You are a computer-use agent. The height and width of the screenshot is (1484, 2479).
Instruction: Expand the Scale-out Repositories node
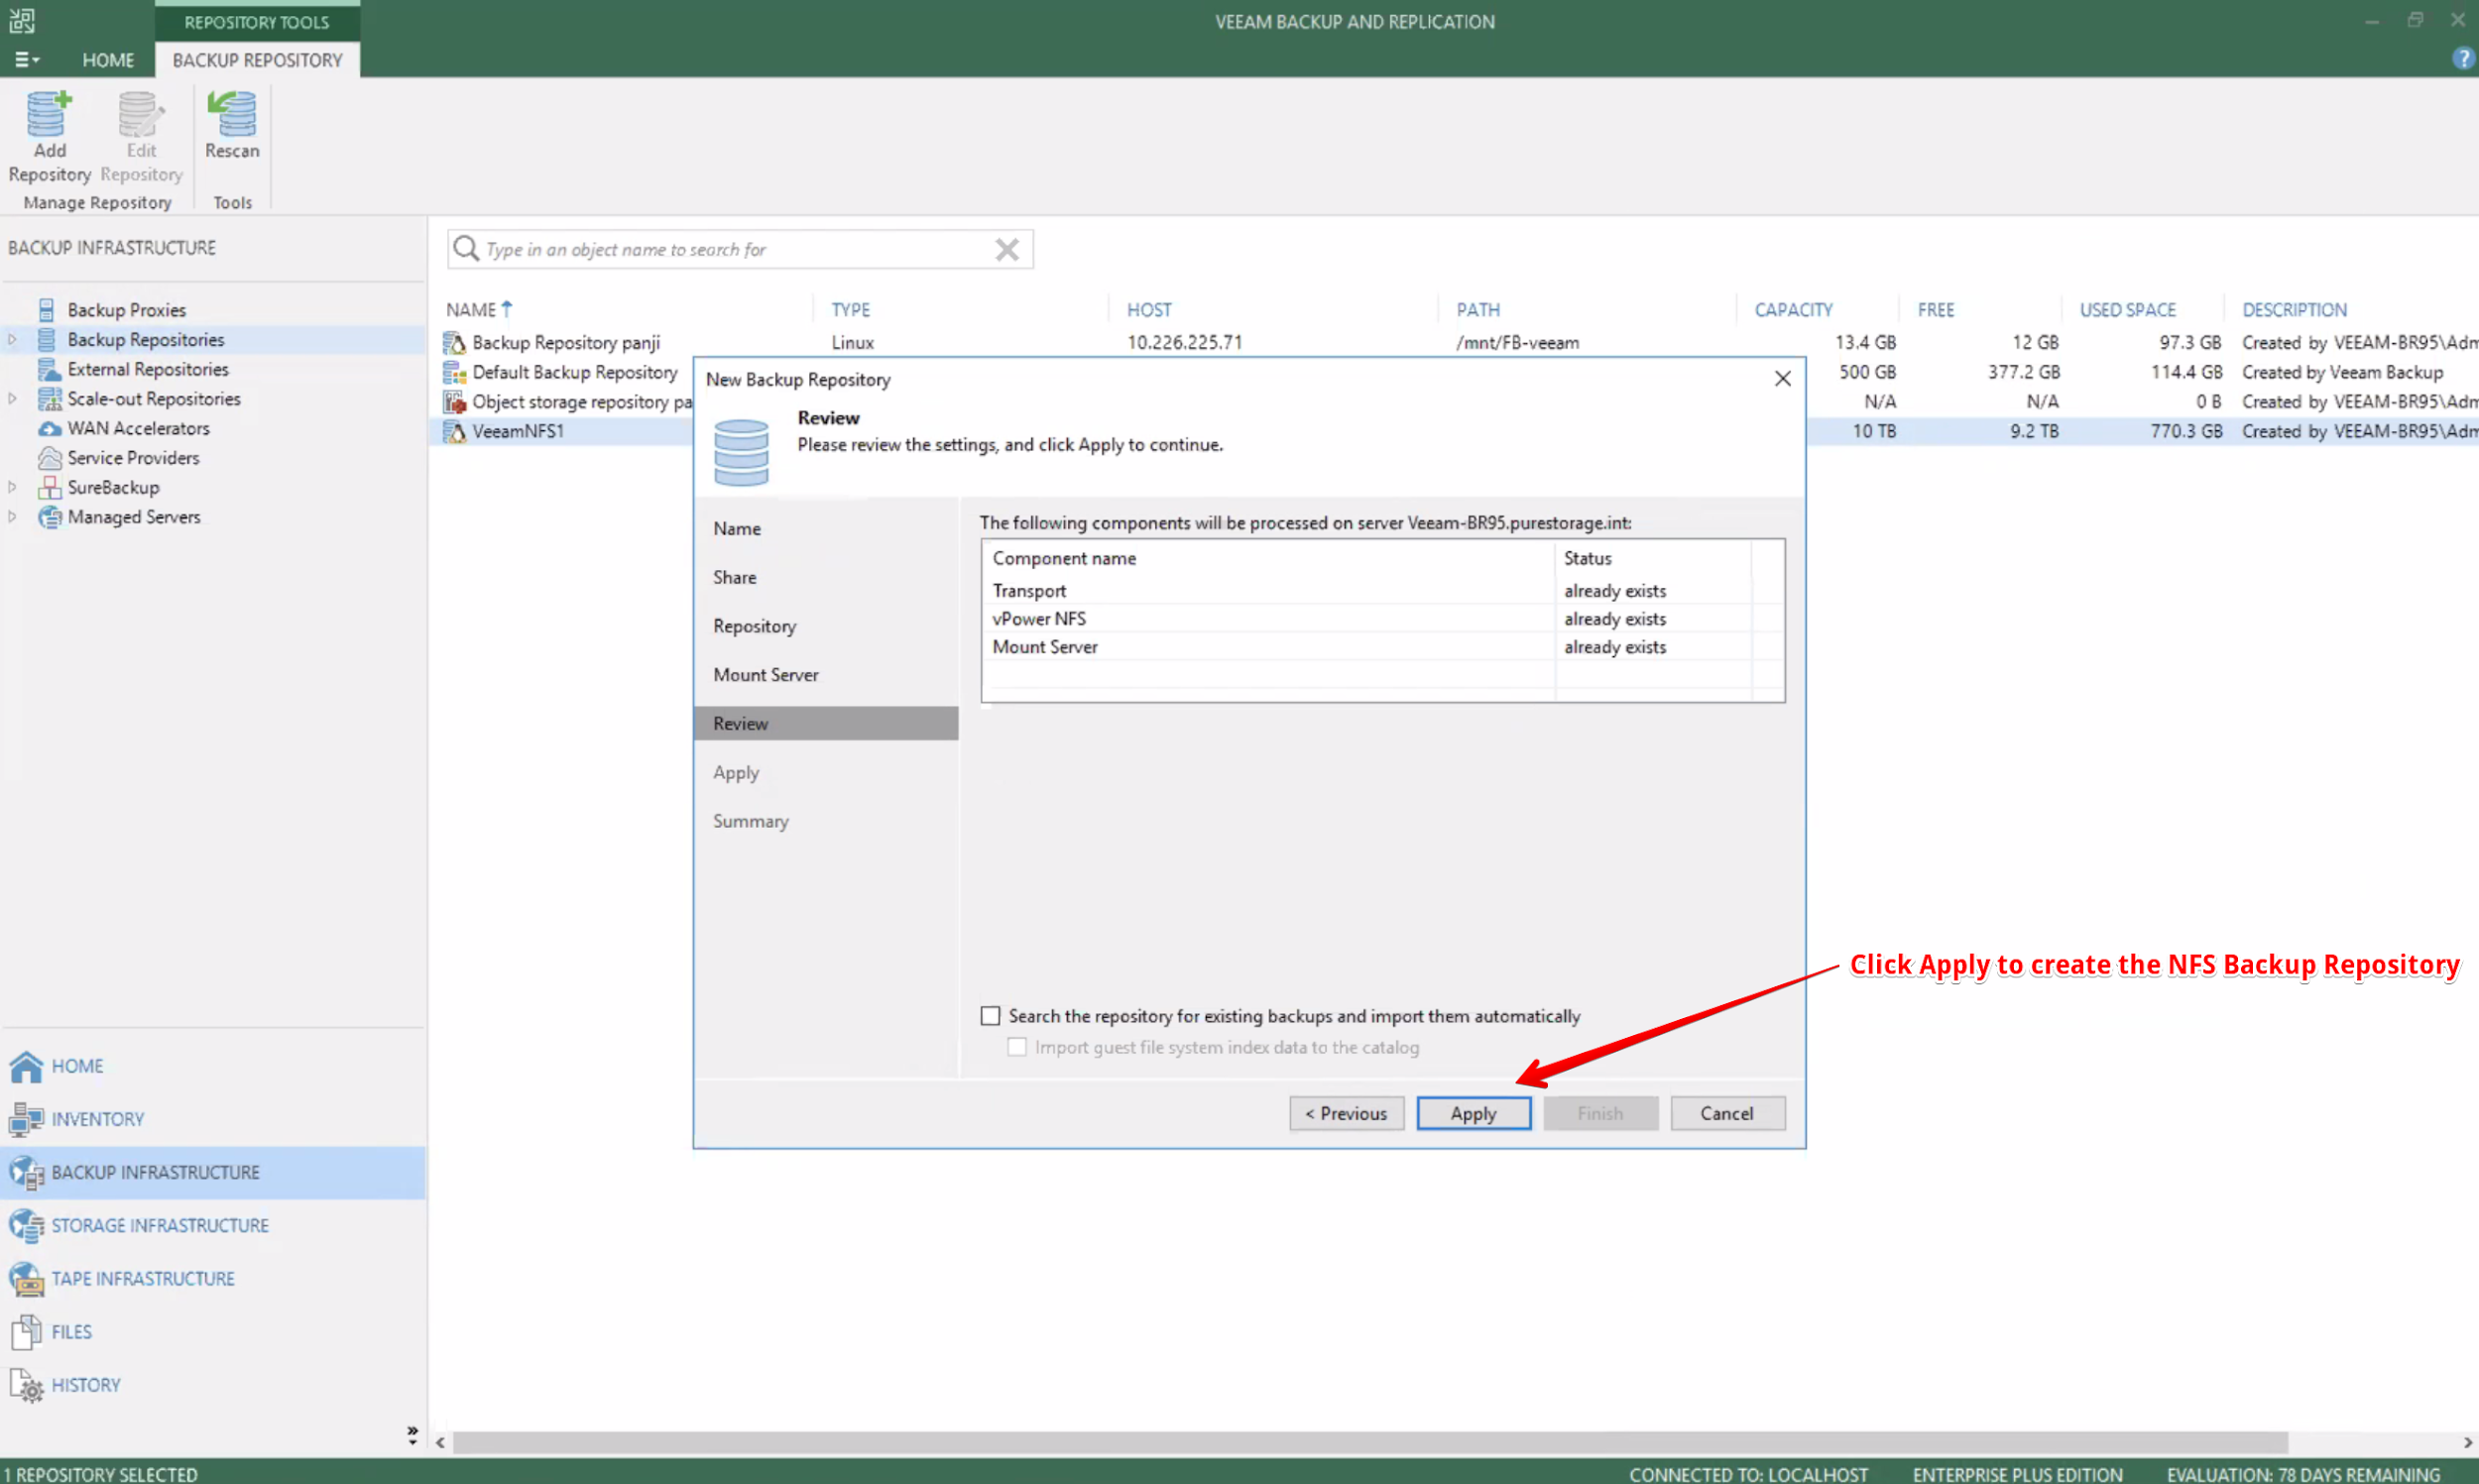click(12, 399)
